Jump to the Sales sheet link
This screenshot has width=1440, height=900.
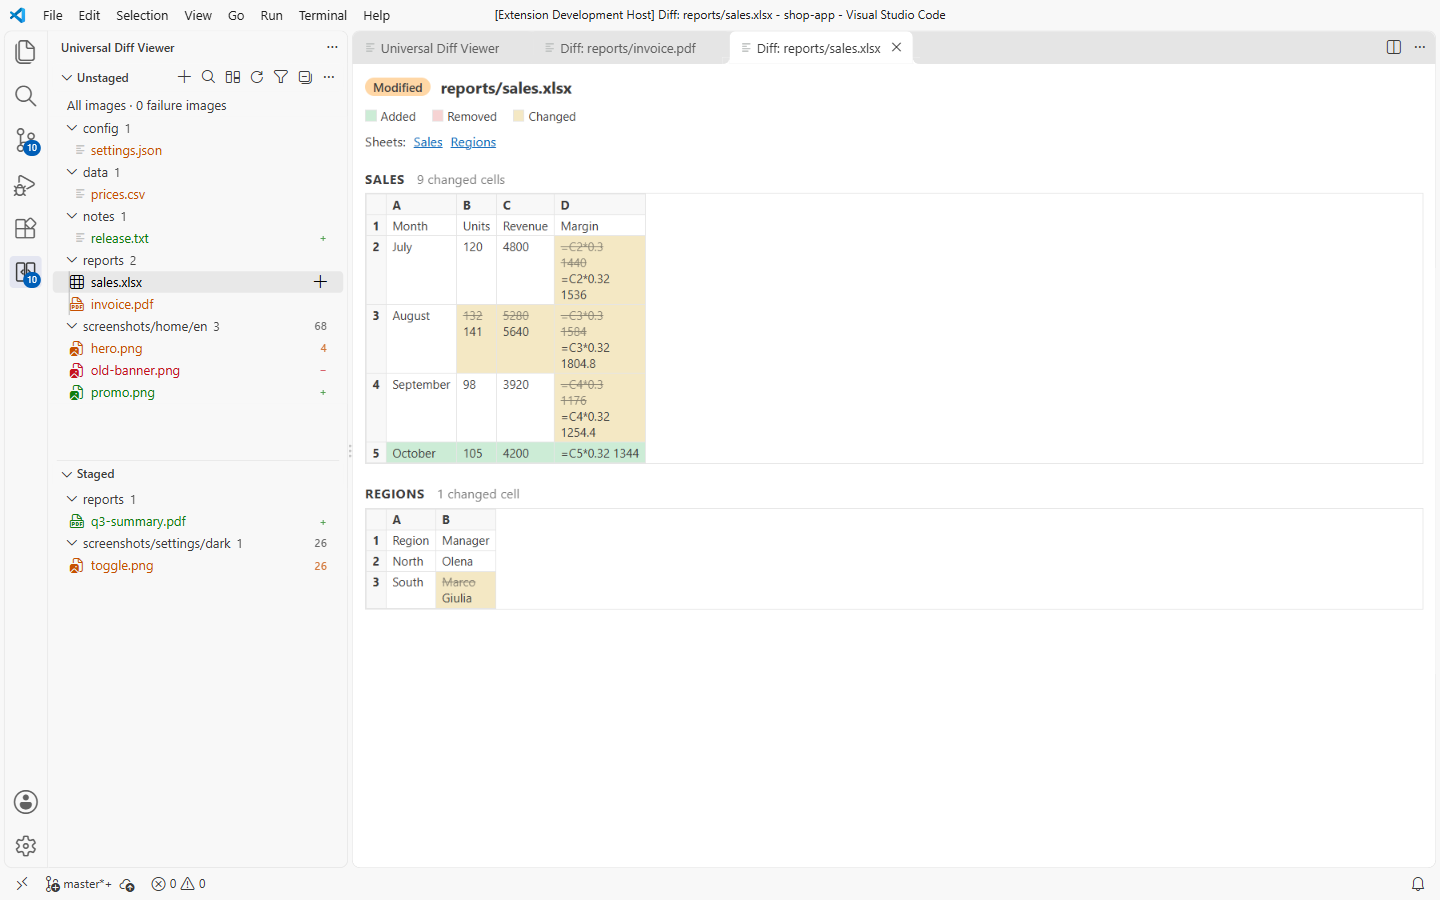[x=428, y=142]
